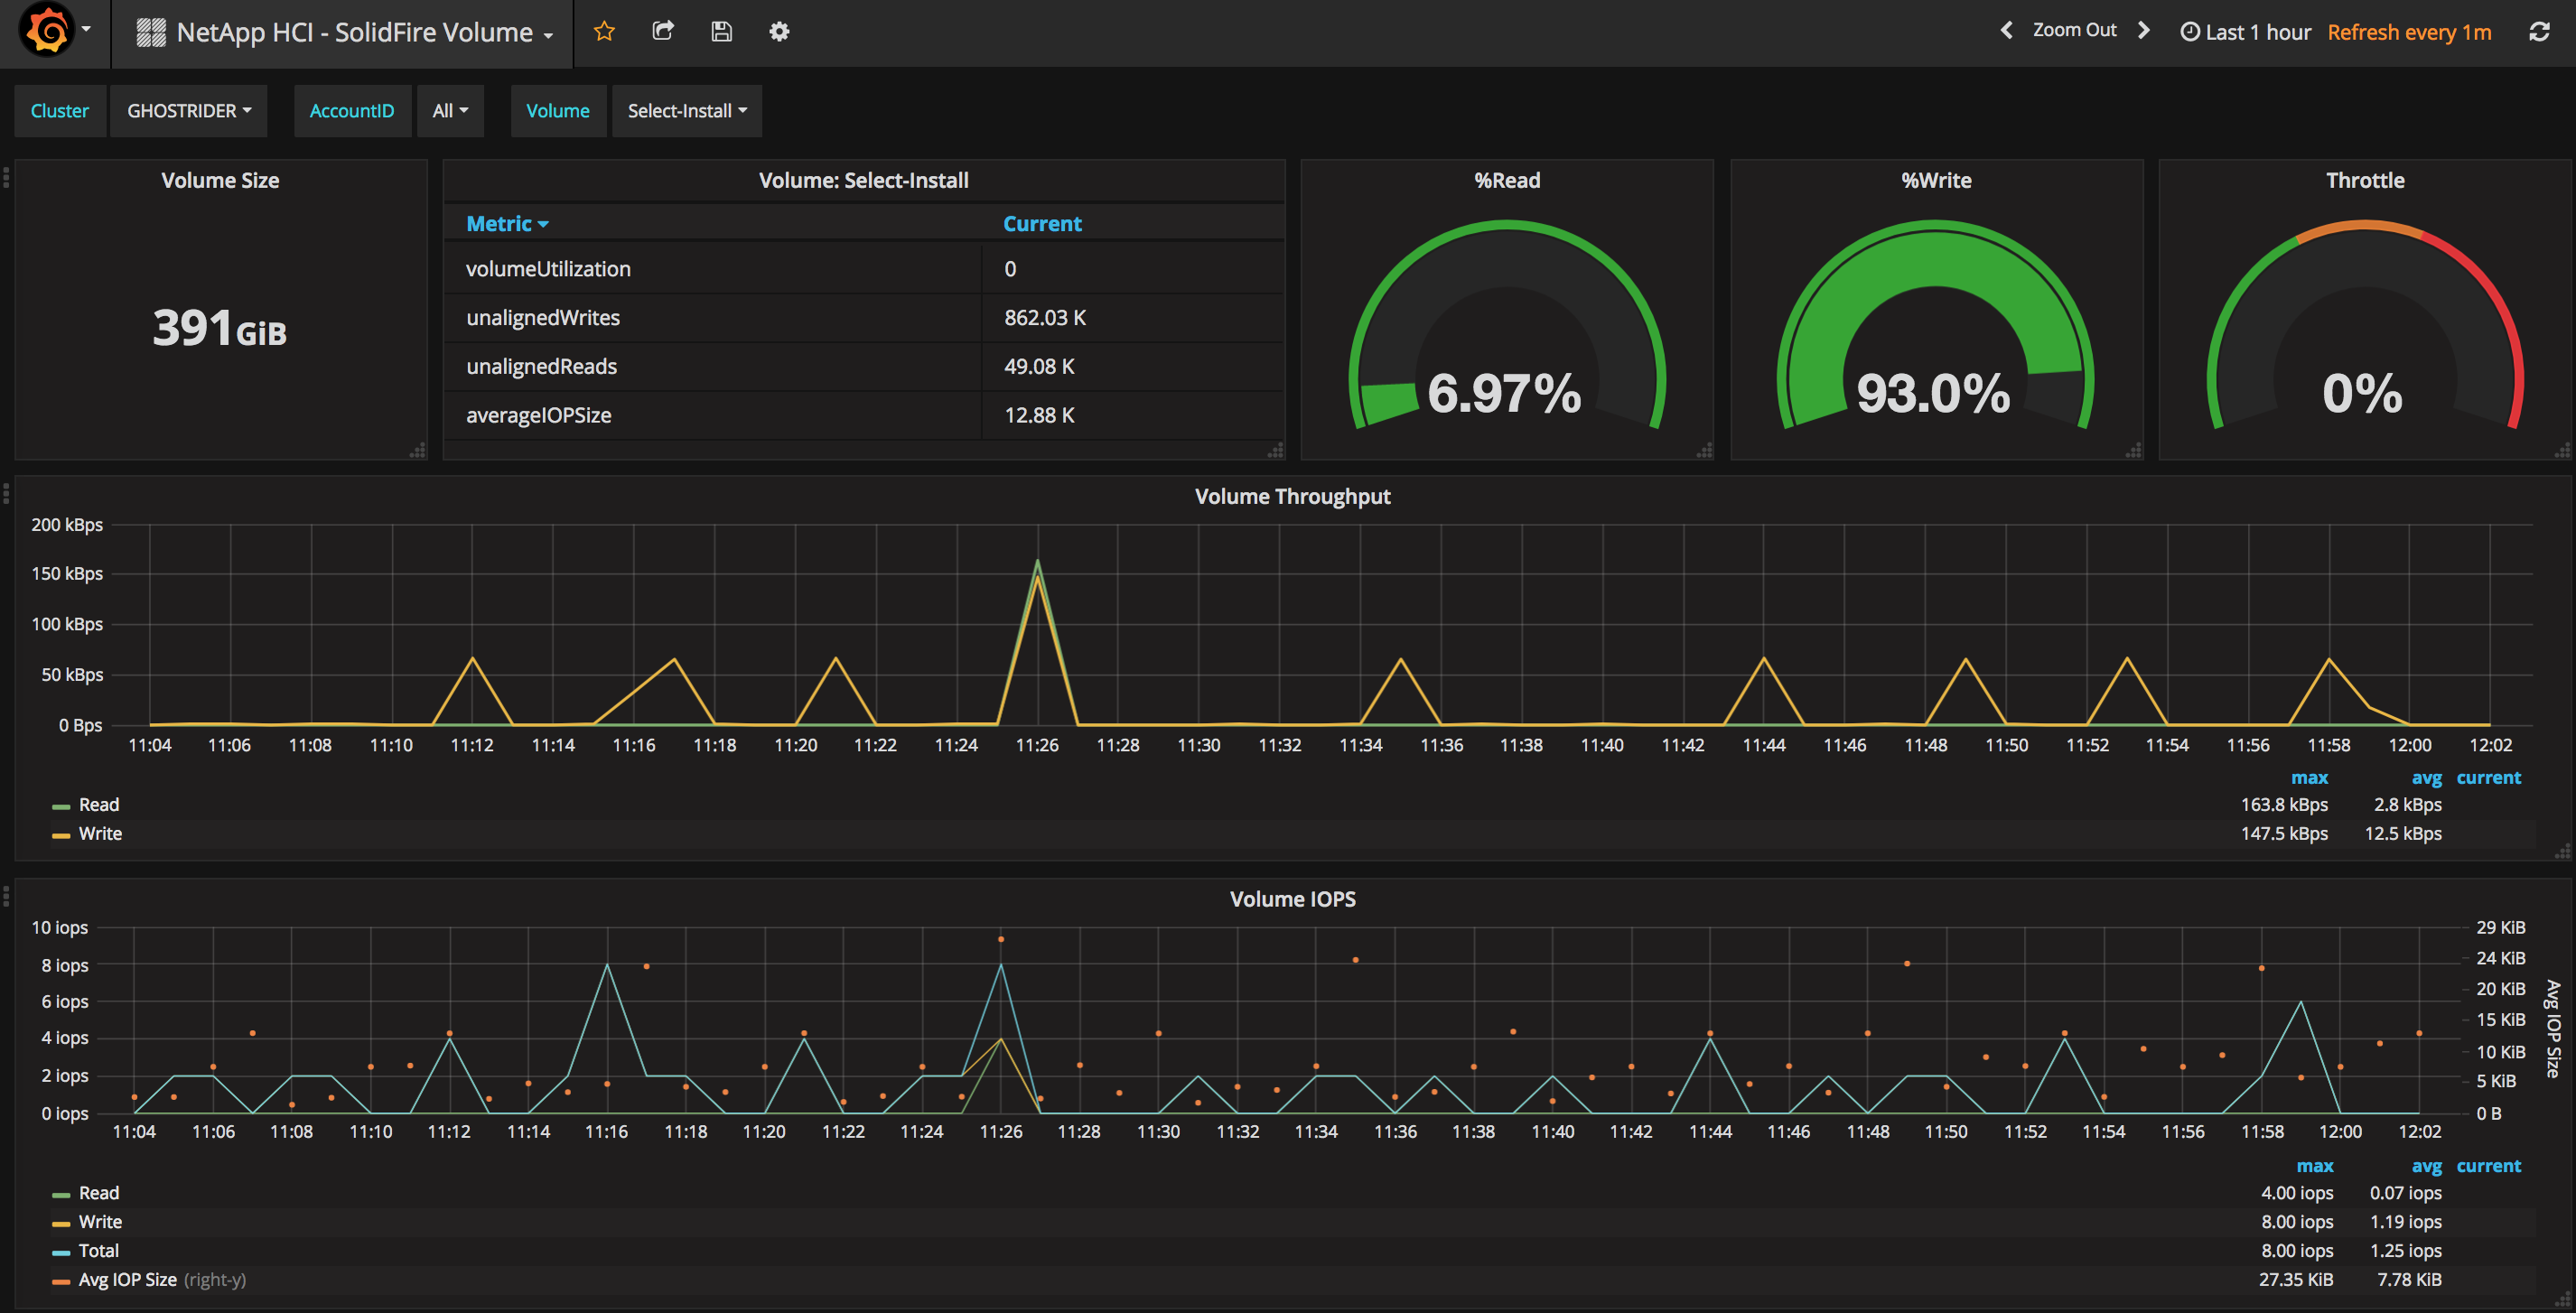
Task: Open the Select-Install volume dropdown
Action: click(687, 111)
